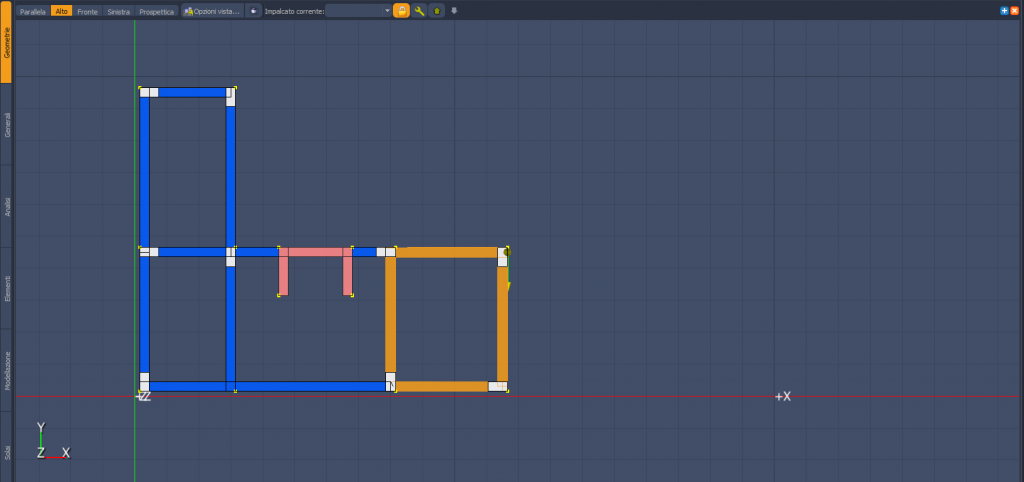Click the +X axis label

(x=782, y=396)
